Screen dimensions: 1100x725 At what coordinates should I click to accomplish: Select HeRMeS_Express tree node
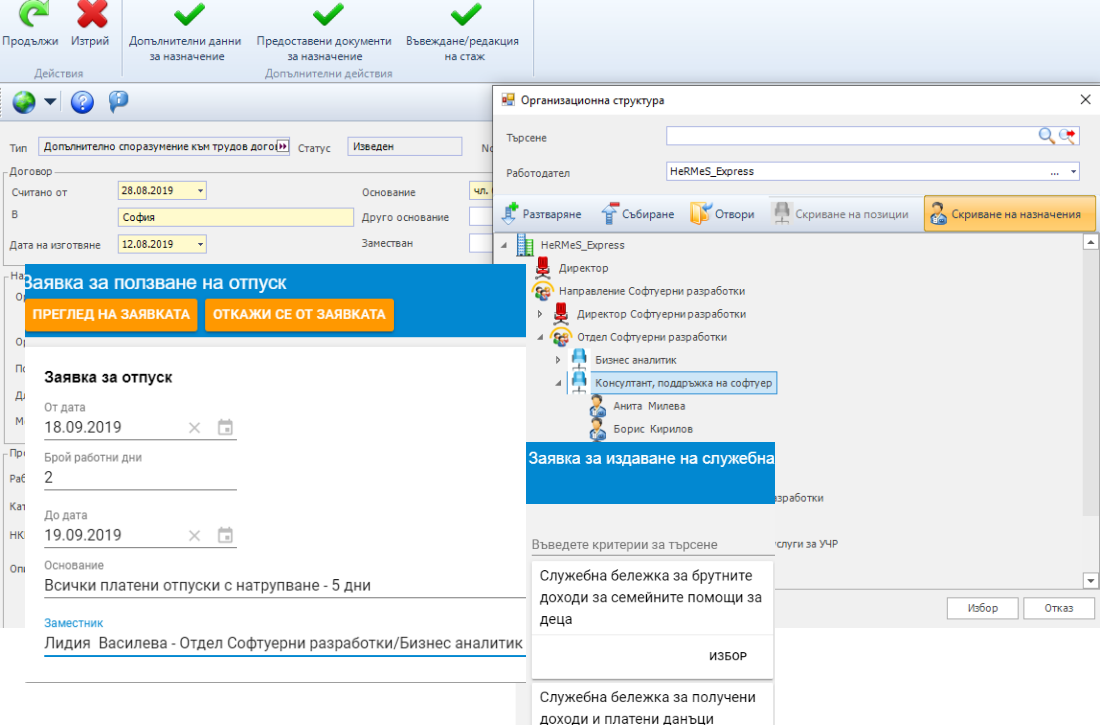[x=582, y=245]
